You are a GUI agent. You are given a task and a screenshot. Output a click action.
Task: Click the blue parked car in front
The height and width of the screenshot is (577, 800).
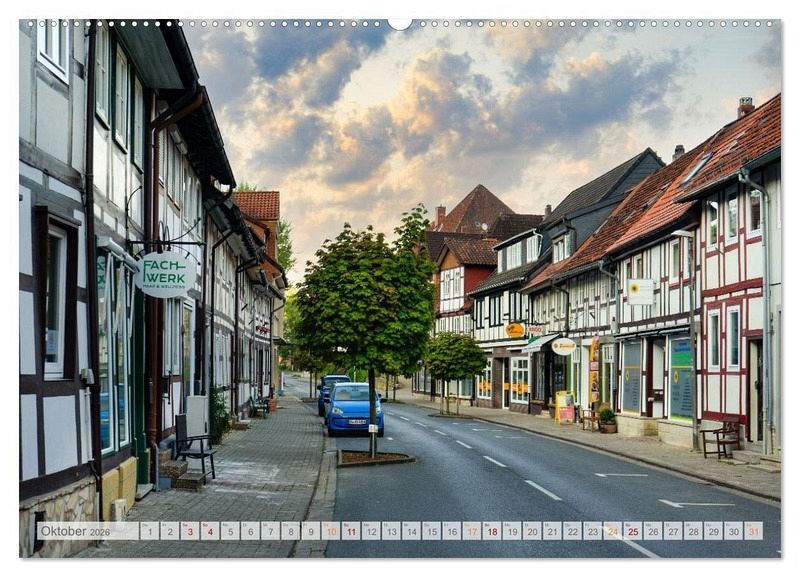click(352, 408)
